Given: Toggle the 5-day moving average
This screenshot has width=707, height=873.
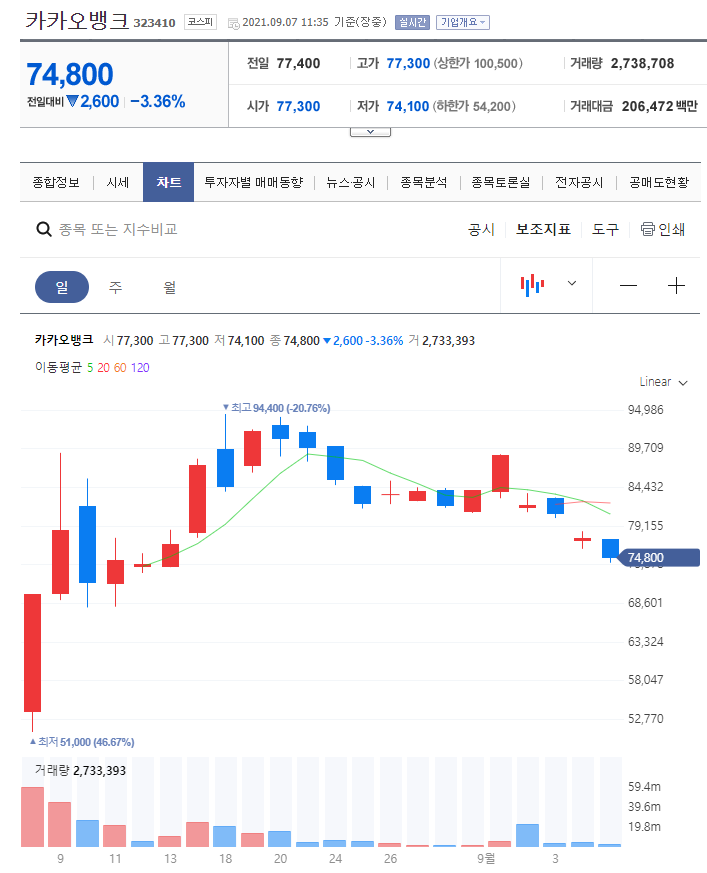Looking at the screenshot, I should coord(90,367).
